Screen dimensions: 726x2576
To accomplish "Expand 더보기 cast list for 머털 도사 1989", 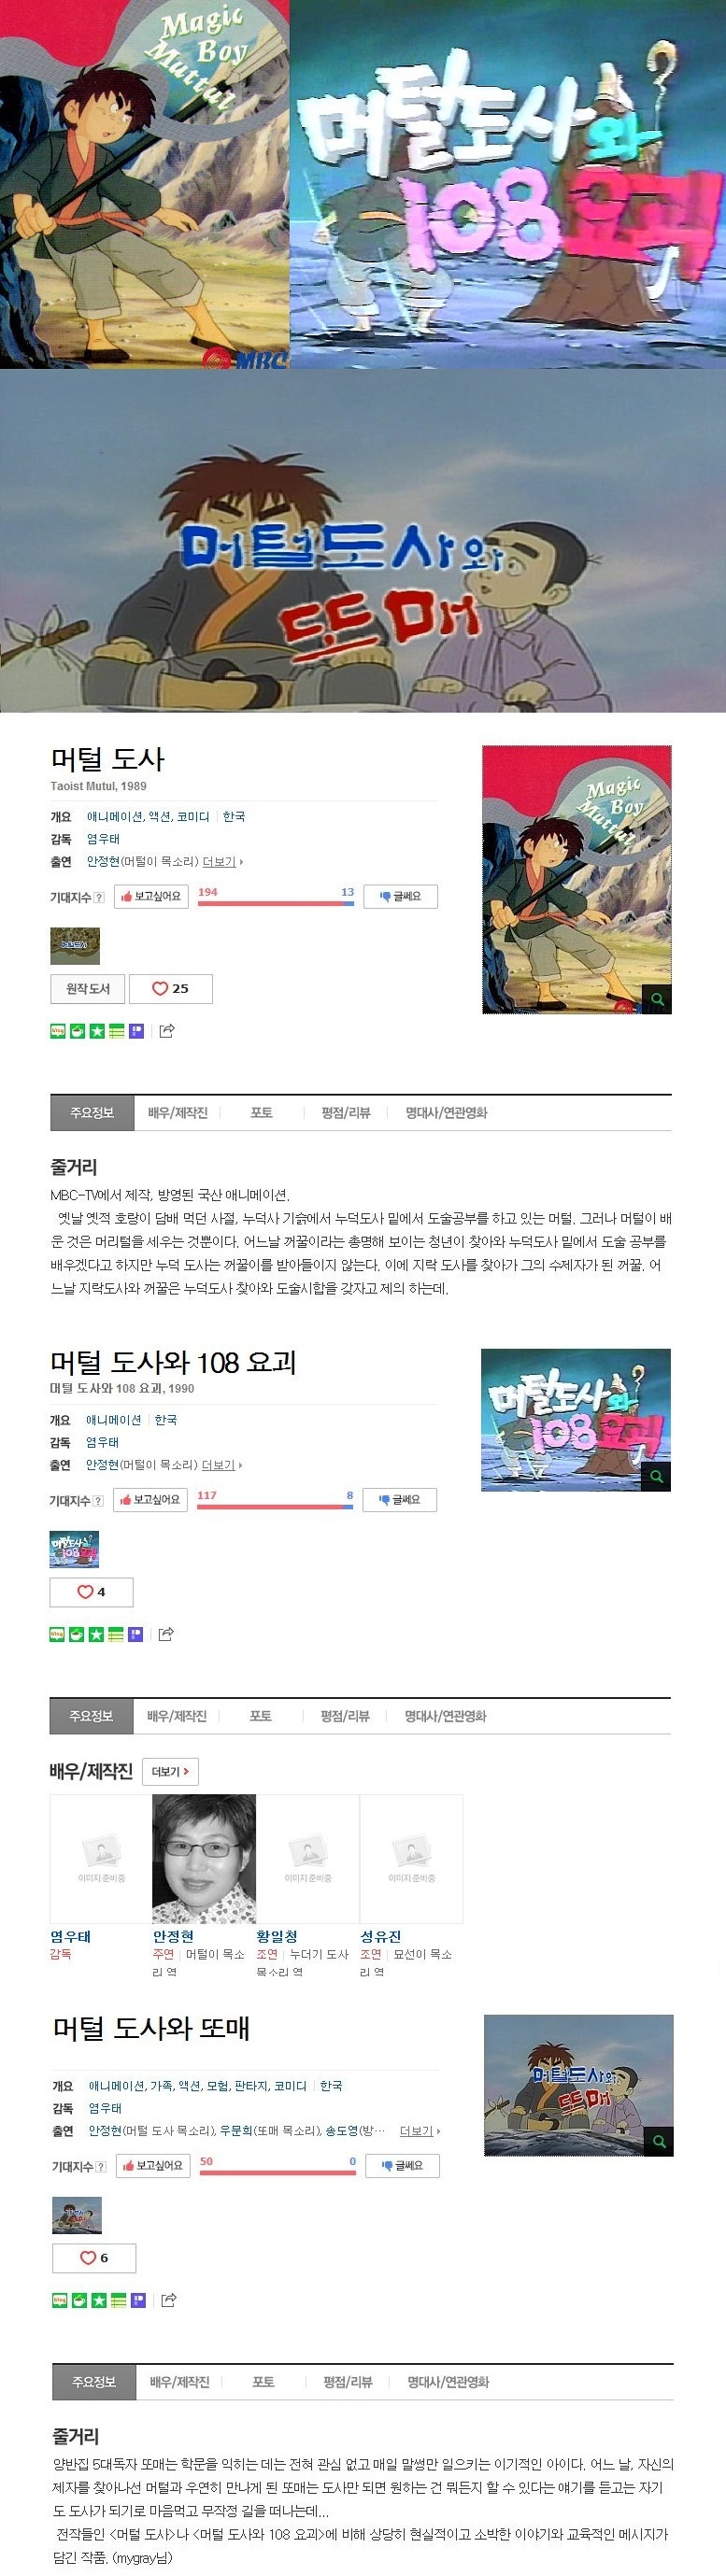I will click(222, 861).
